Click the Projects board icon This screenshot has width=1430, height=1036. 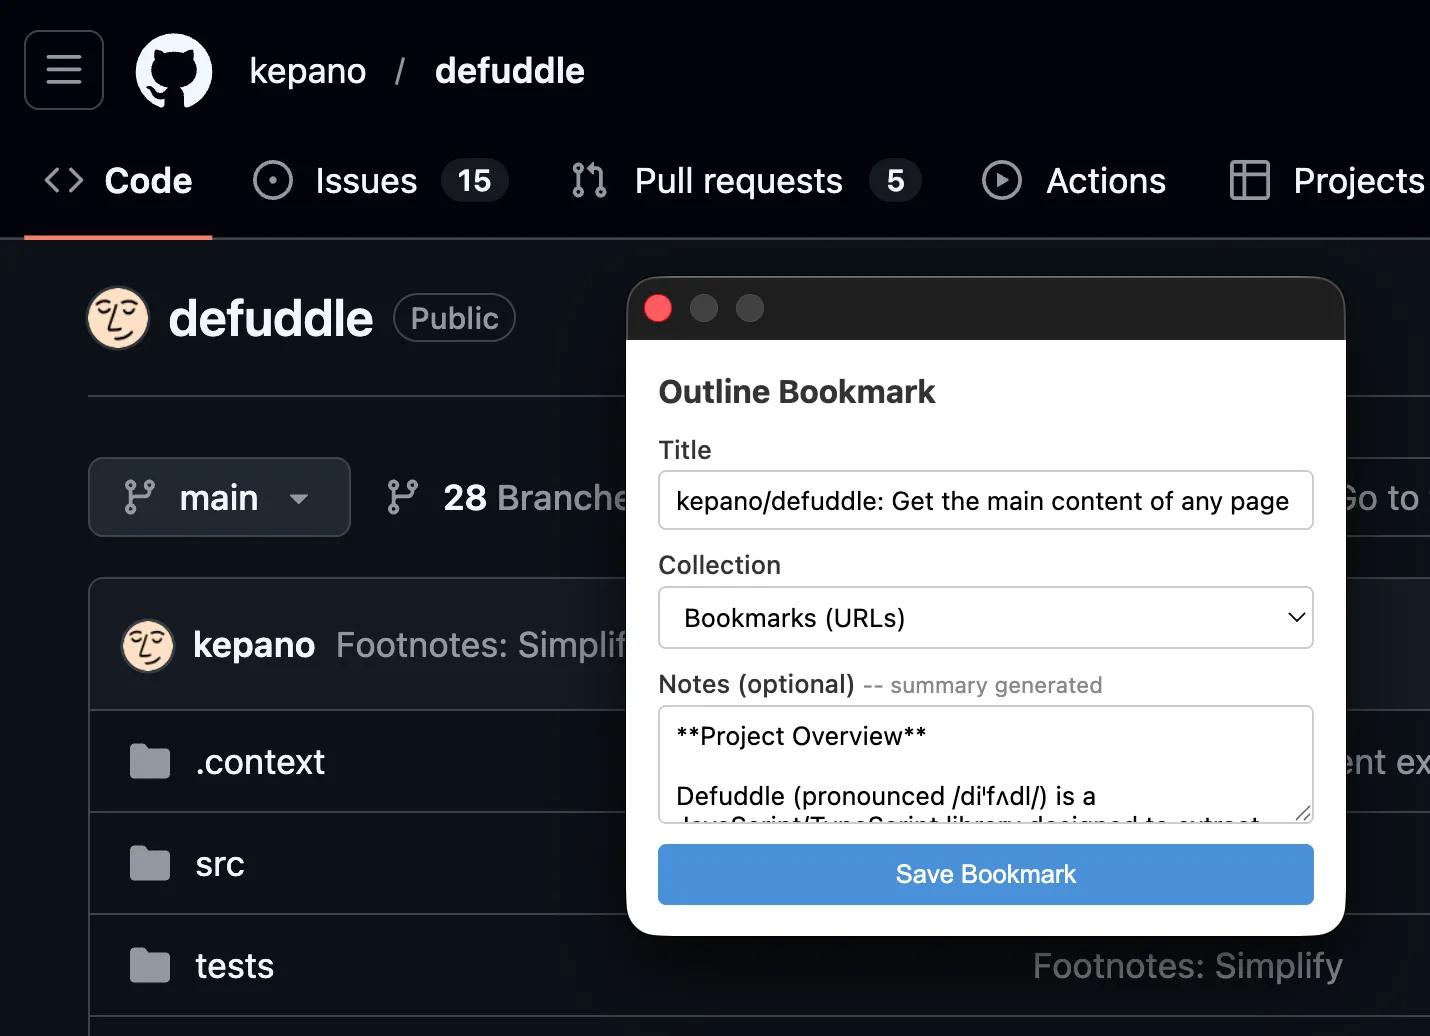coord(1248,180)
